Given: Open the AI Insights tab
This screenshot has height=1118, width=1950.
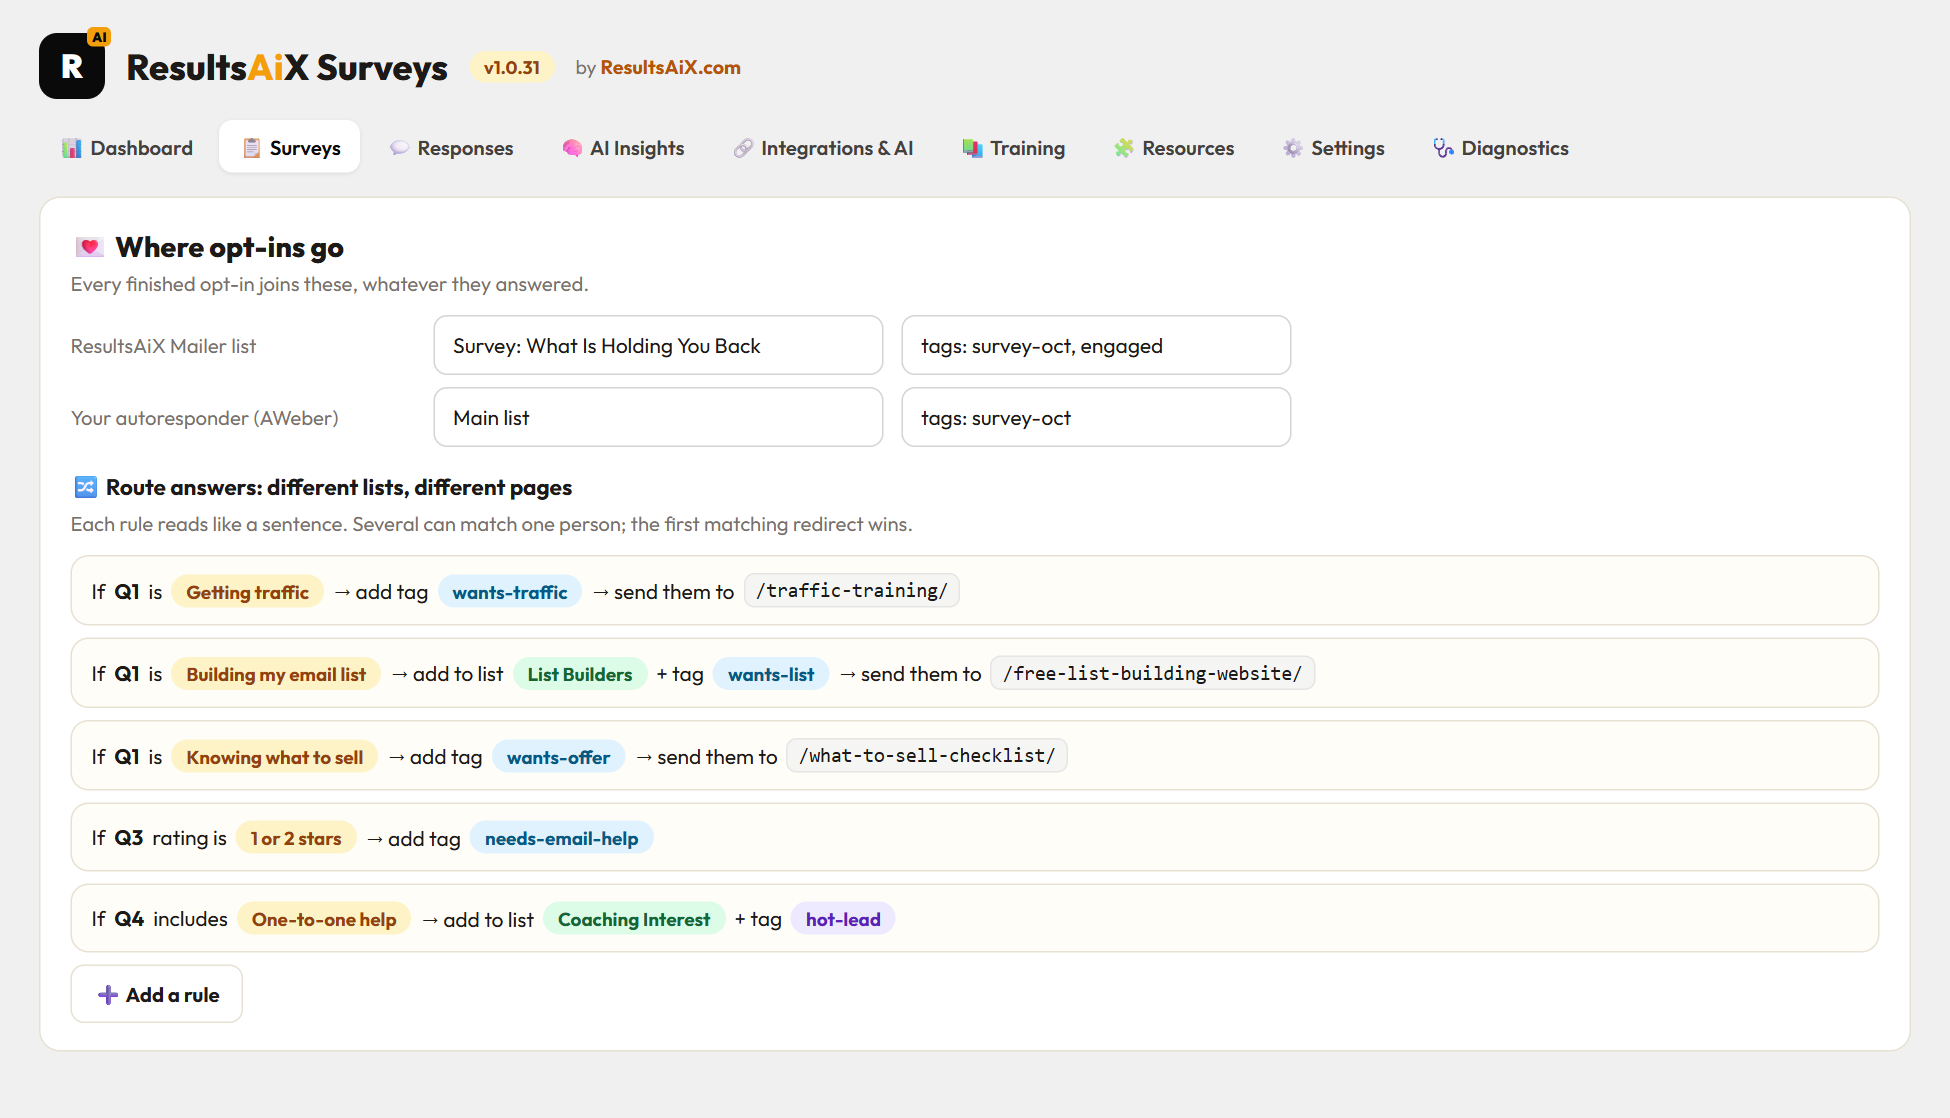Looking at the screenshot, I should [x=624, y=148].
